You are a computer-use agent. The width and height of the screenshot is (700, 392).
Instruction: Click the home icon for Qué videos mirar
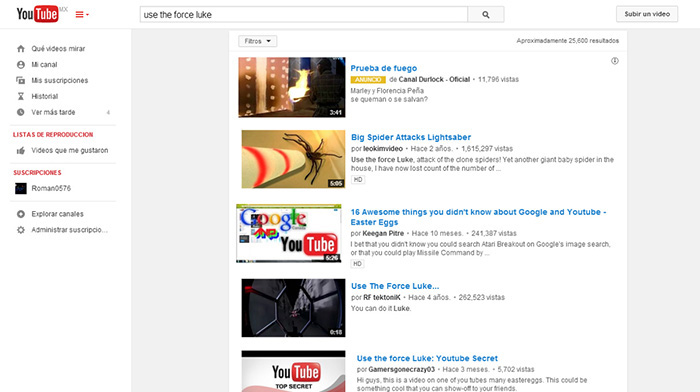(21, 49)
